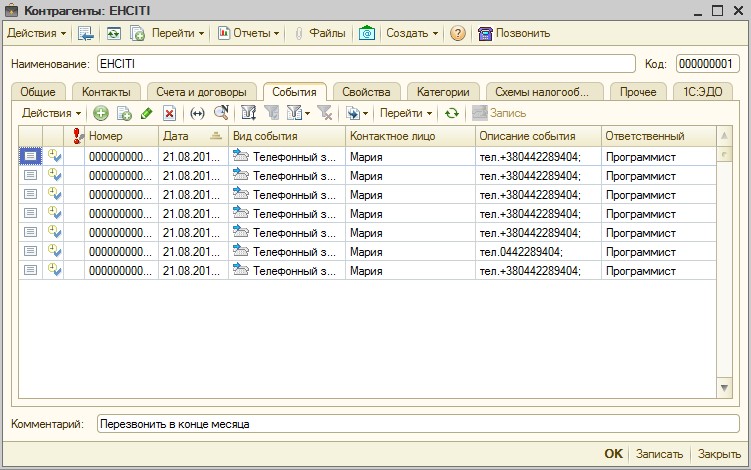Open the Прочее tab
This screenshot has height=470, width=751.
[638, 92]
